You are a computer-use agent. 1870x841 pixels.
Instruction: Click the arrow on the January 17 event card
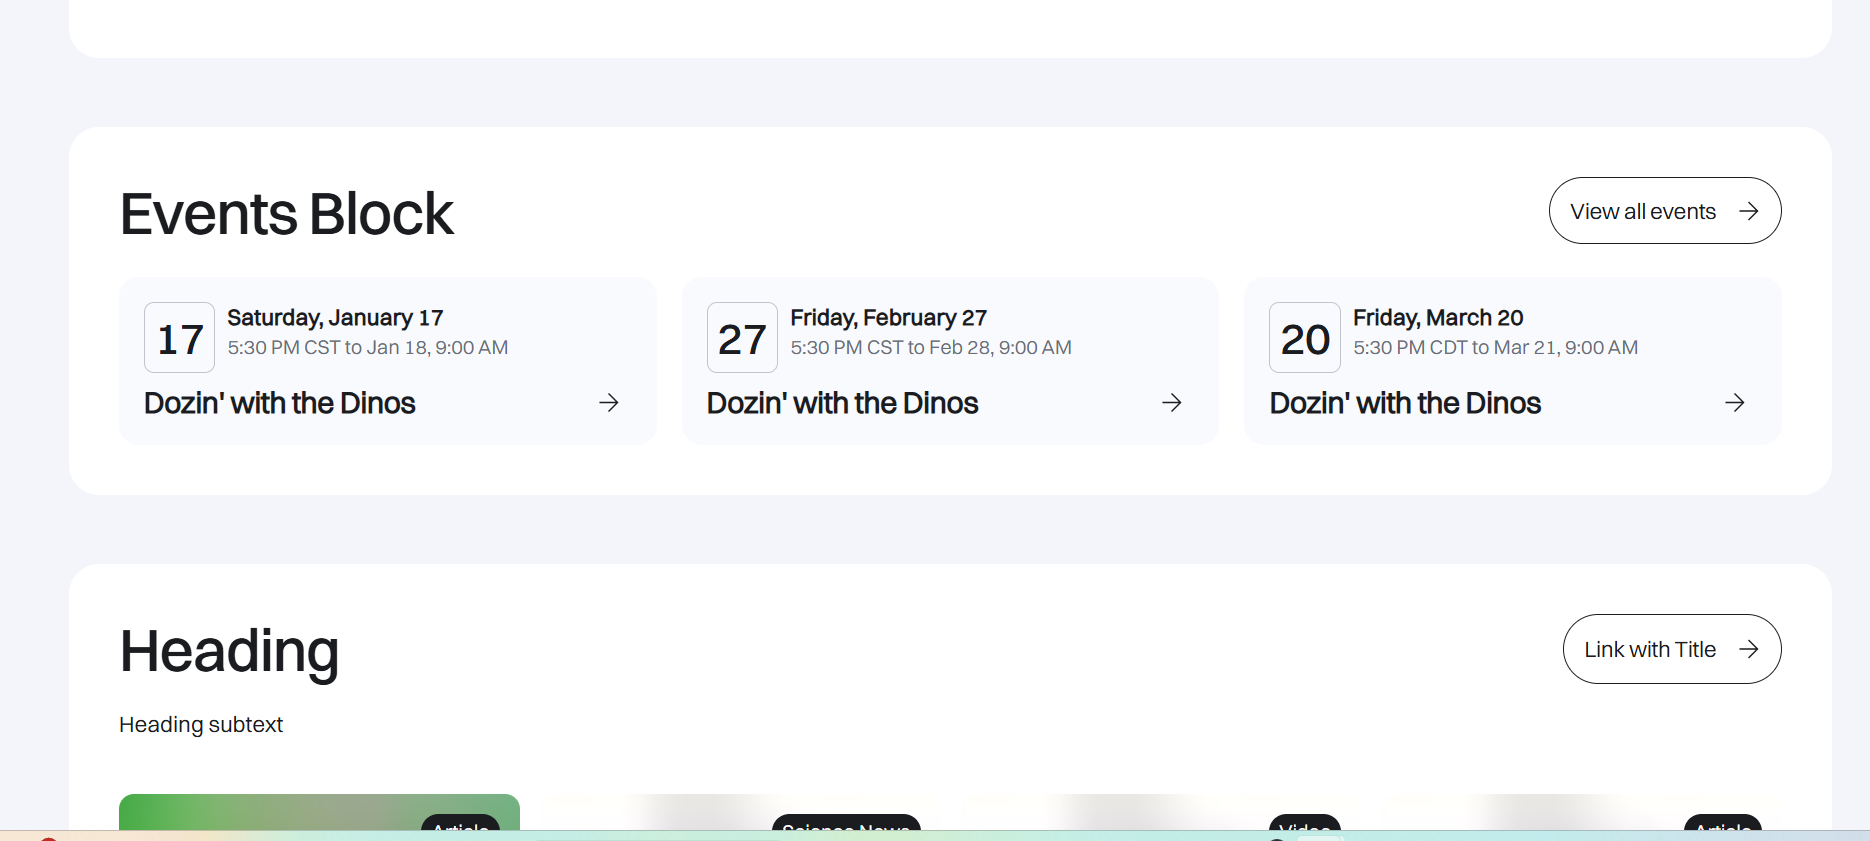point(609,403)
